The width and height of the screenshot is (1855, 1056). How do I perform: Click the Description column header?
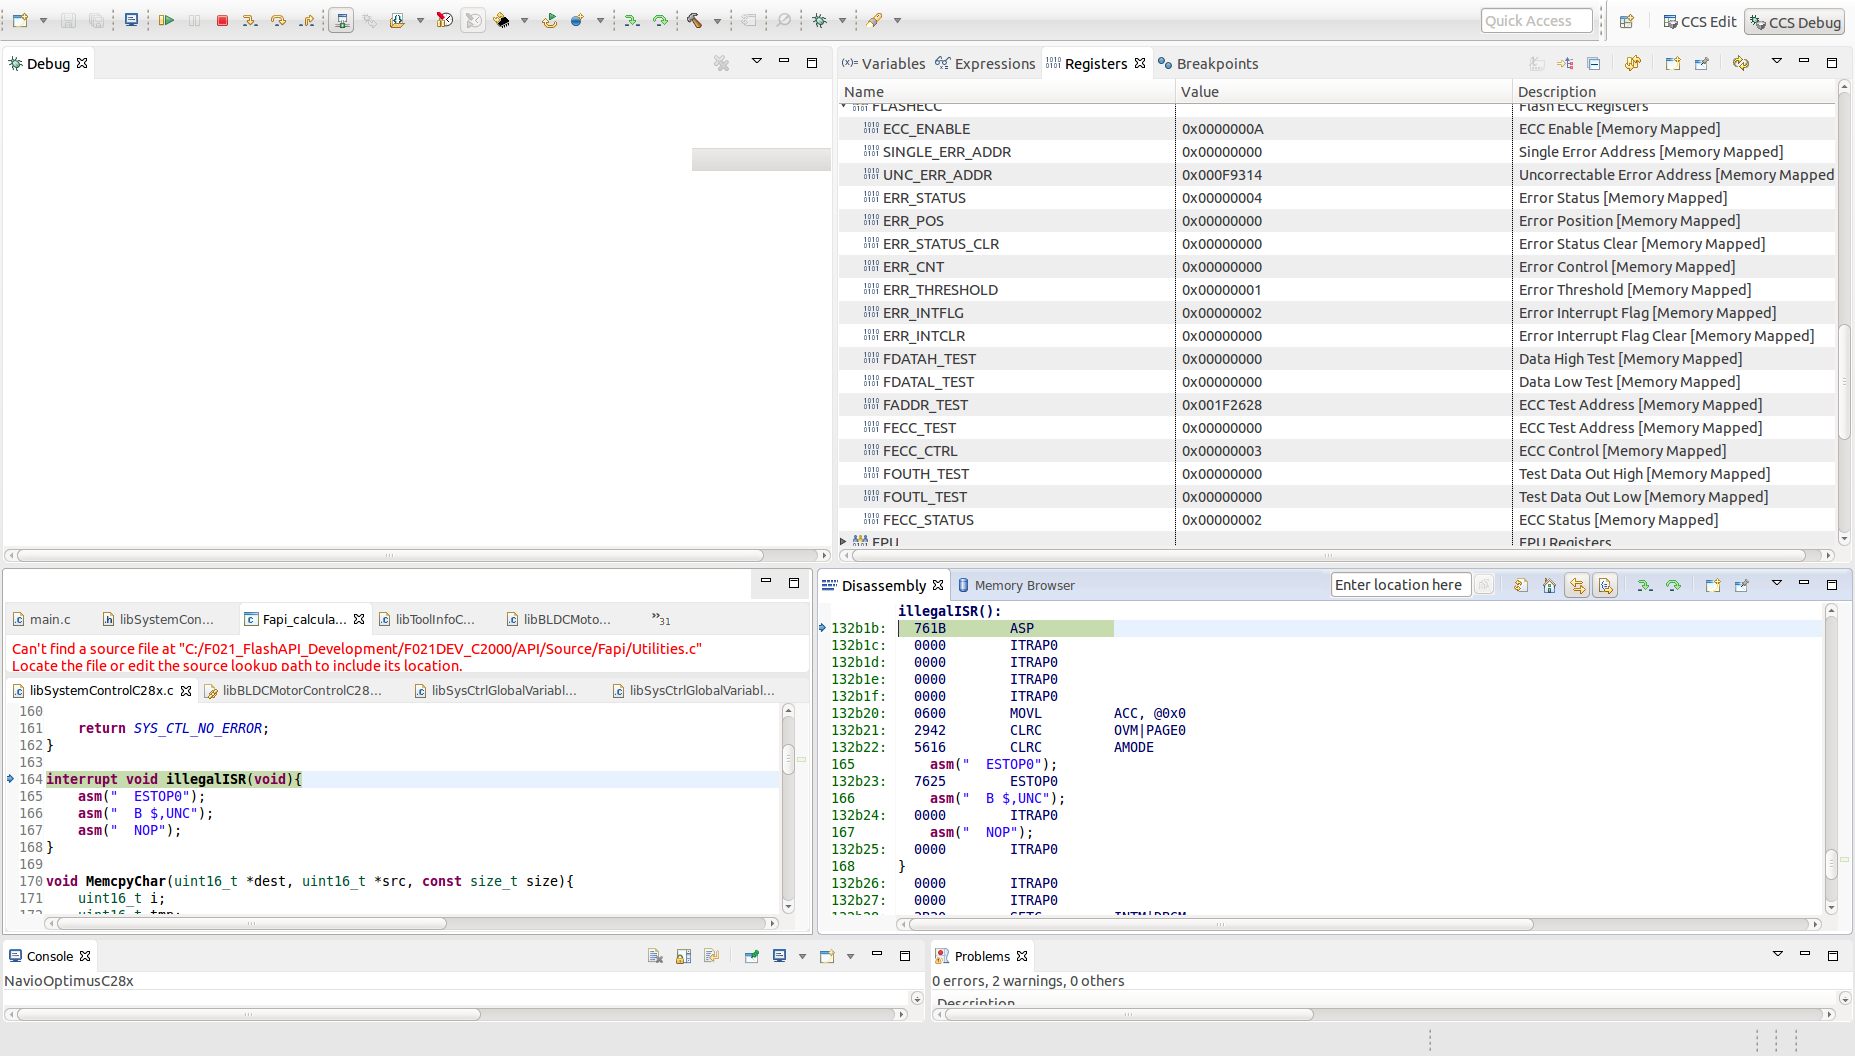[1674, 91]
